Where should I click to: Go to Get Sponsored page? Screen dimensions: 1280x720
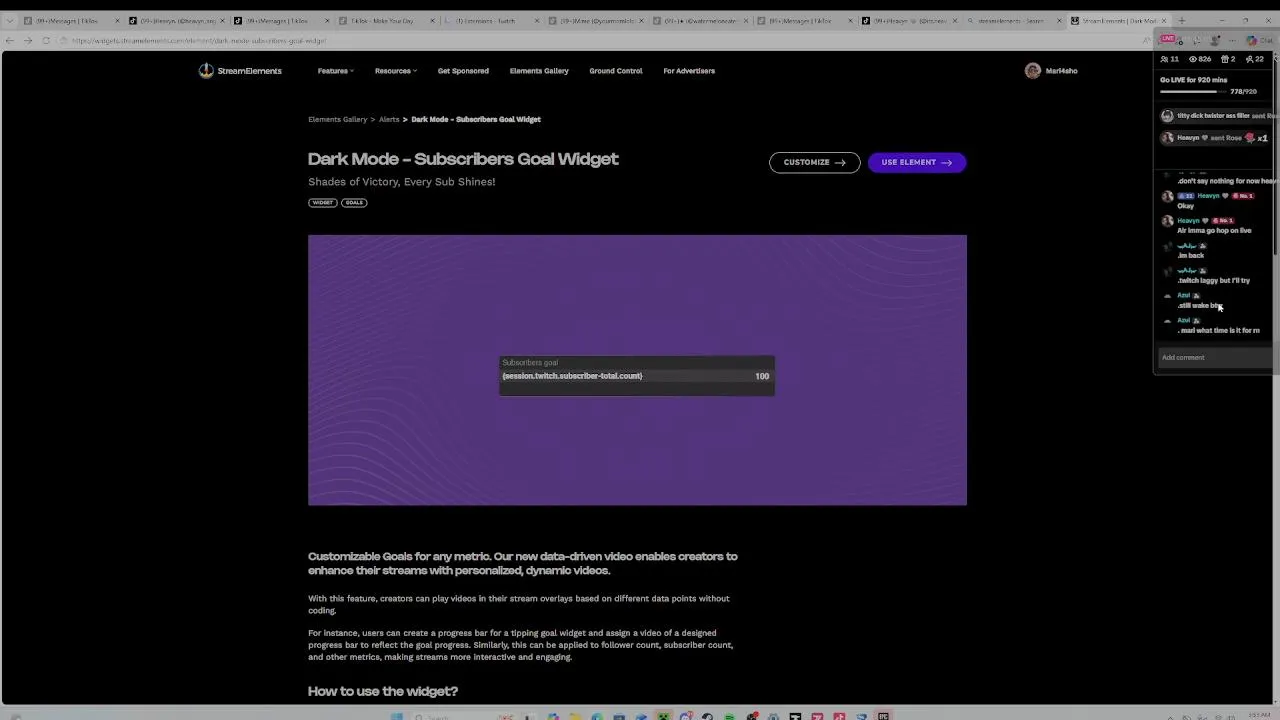(463, 71)
